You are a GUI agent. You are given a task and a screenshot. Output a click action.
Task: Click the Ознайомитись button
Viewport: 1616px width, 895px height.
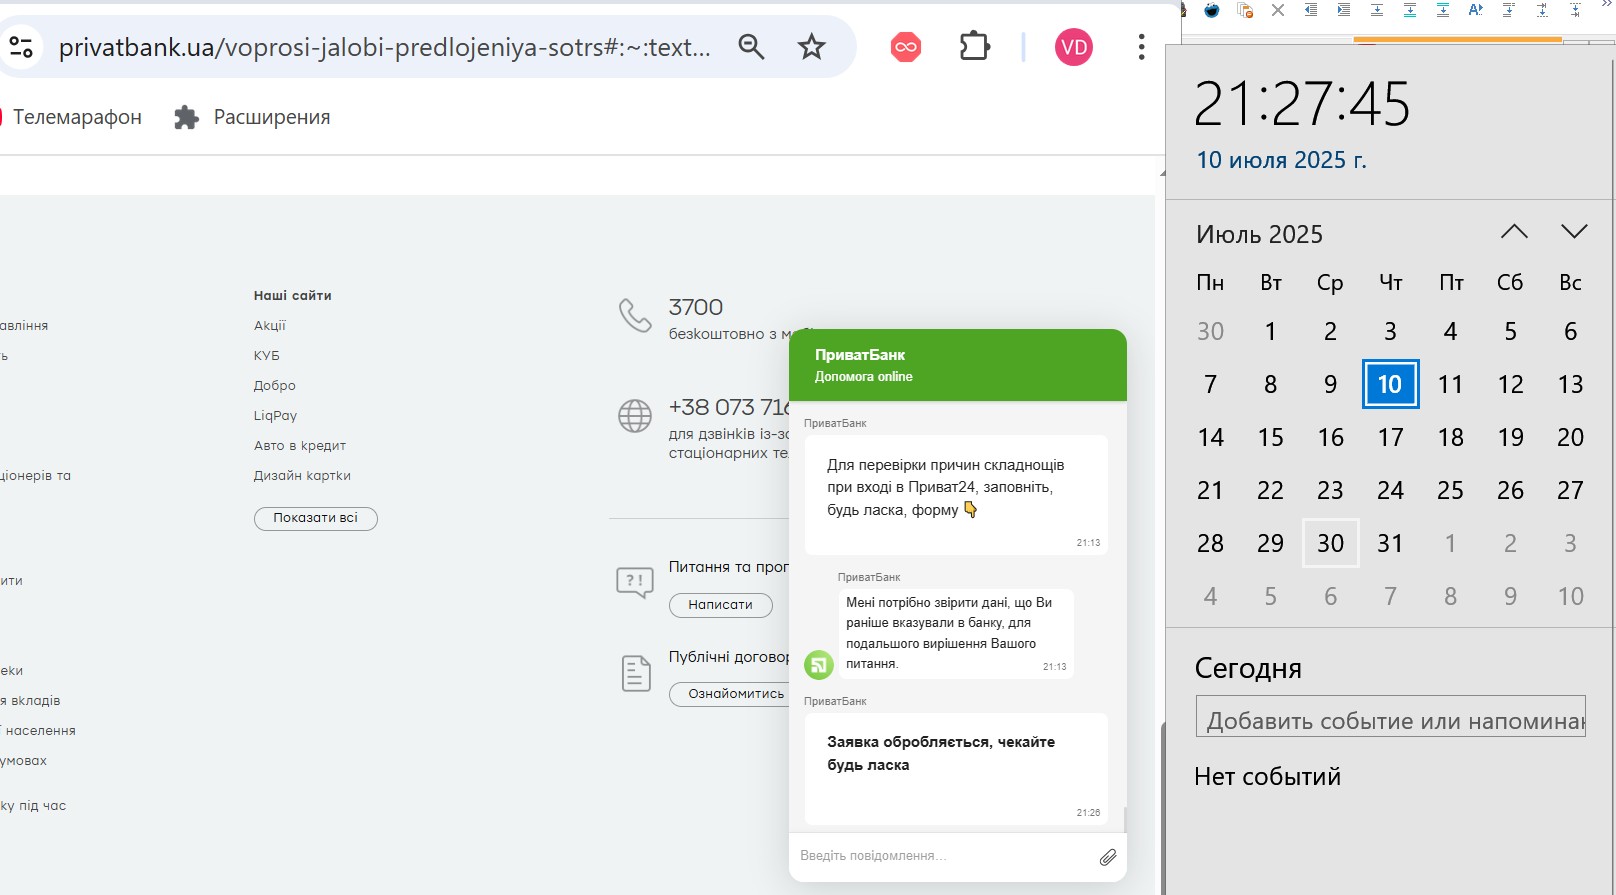tap(731, 694)
